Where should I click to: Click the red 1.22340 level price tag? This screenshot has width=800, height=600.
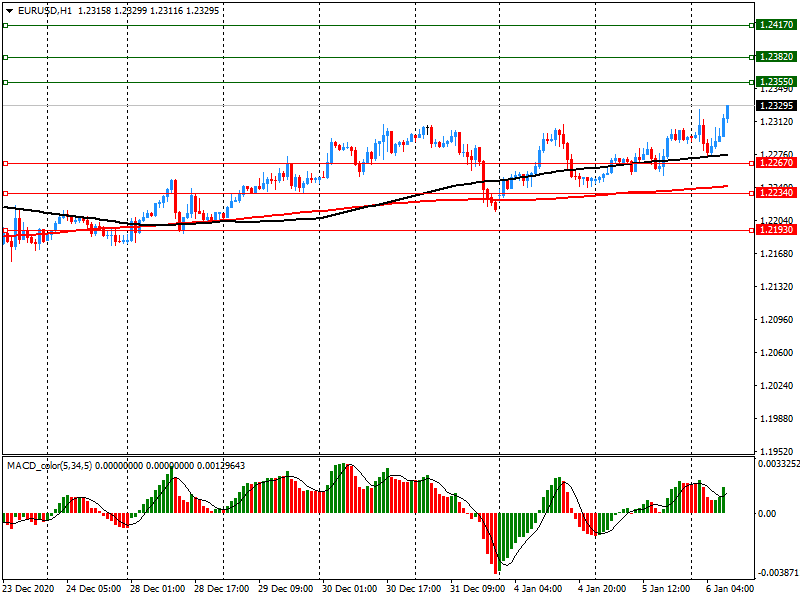point(776,192)
